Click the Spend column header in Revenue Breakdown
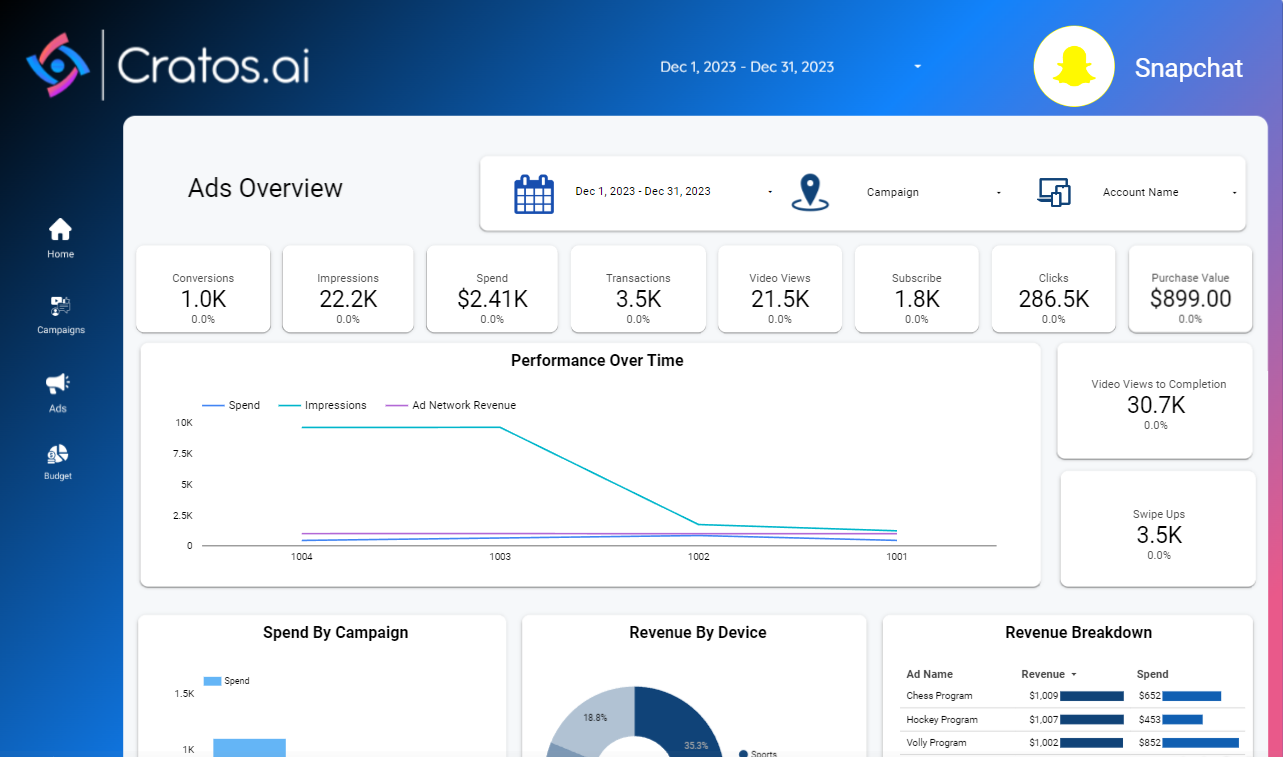This screenshot has height=757, width=1283. coord(1153,675)
